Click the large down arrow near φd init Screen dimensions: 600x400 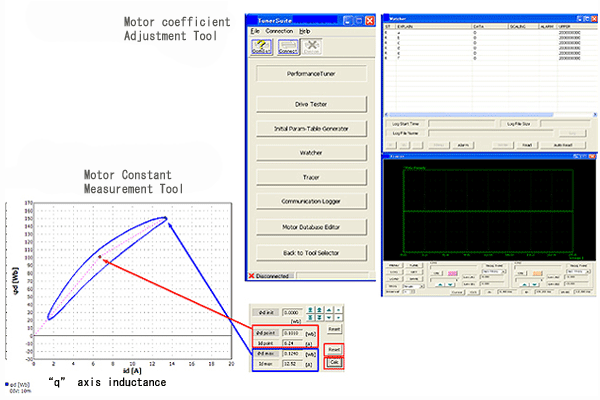329,318
